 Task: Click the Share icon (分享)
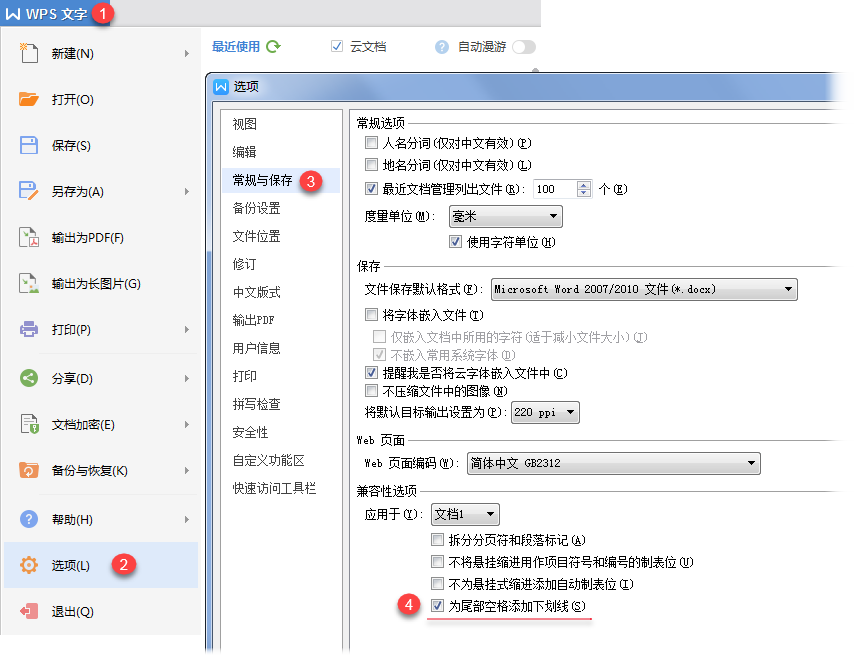pos(29,378)
